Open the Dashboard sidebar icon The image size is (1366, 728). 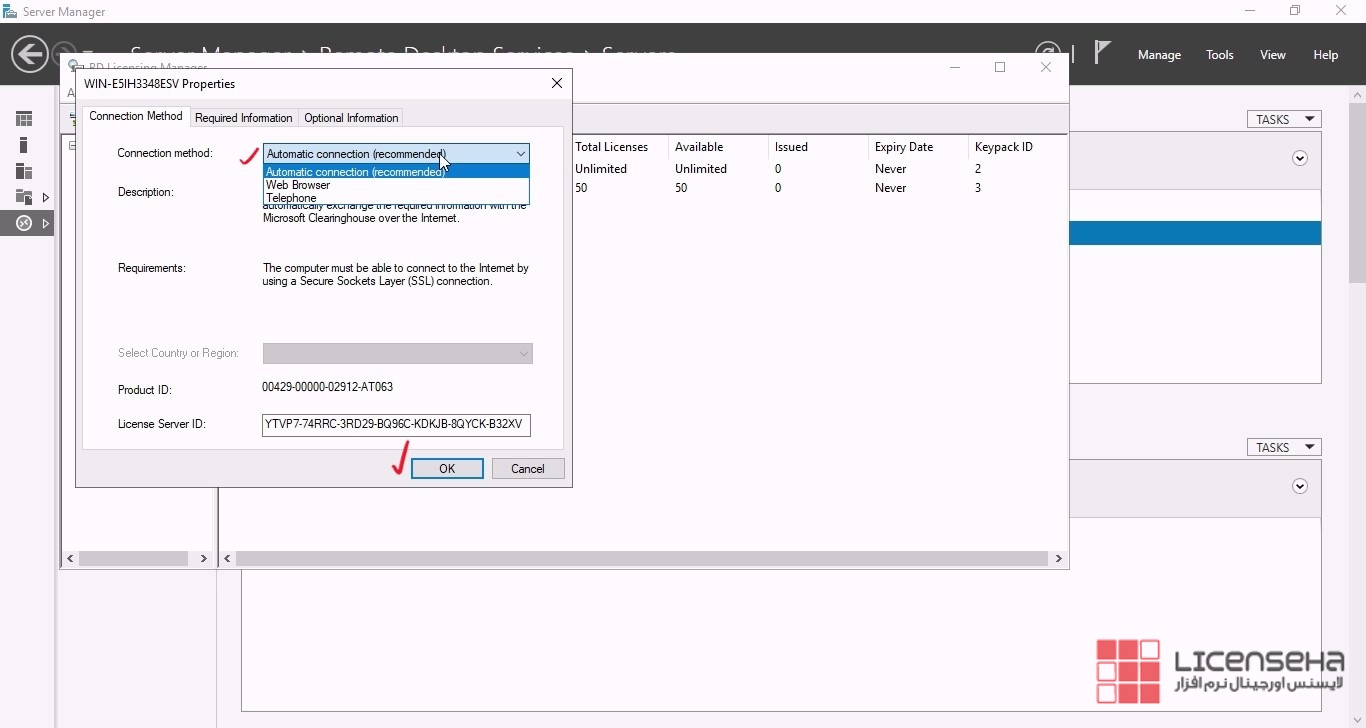(24, 119)
